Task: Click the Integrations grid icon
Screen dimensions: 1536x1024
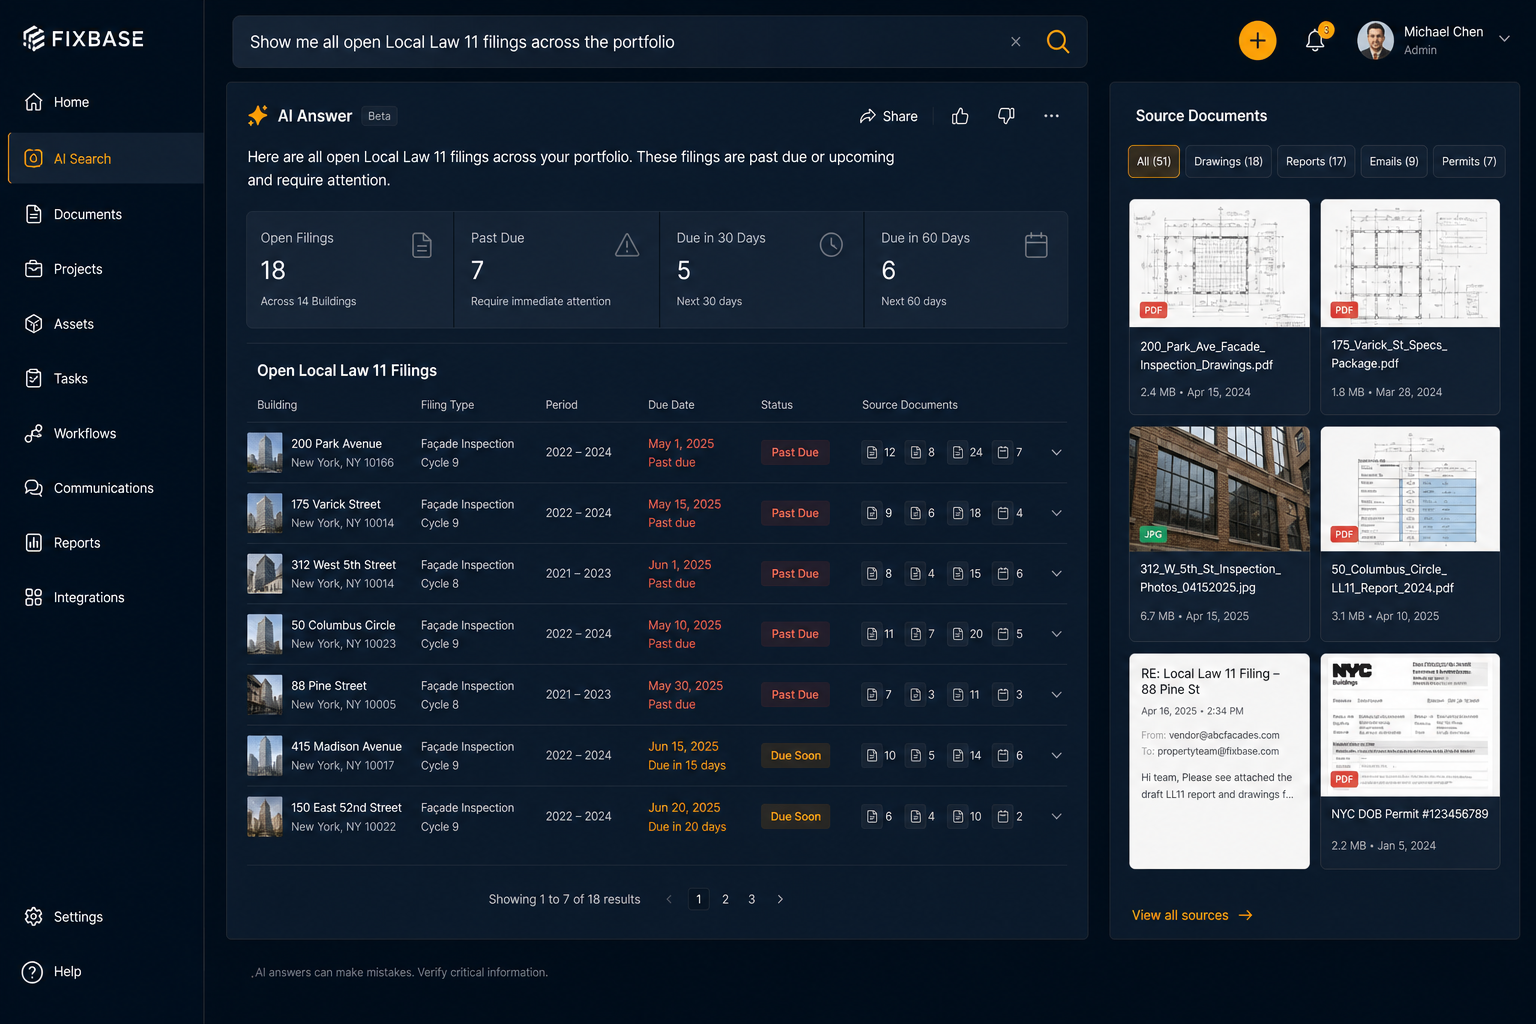Action: tap(34, 597)
